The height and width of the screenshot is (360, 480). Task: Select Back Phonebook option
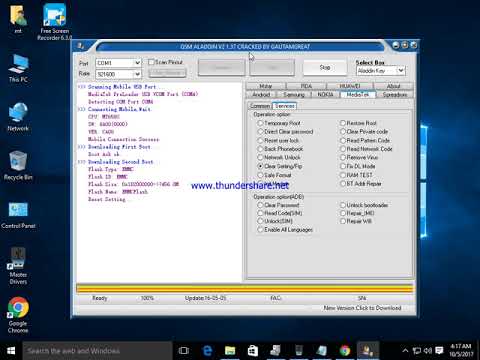tap(260, 149)
